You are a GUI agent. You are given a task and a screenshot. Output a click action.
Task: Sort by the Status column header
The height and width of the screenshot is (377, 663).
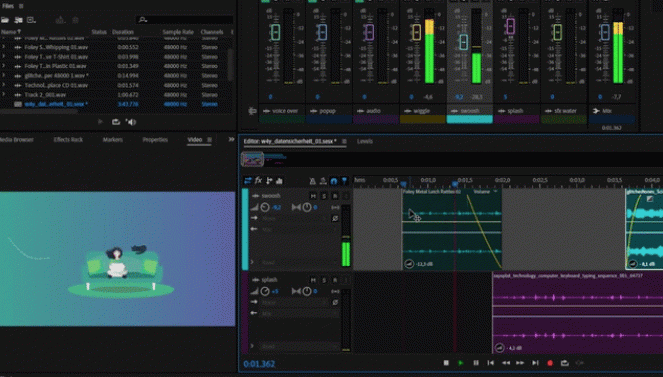pyautogui.click(x=99, y=32)
